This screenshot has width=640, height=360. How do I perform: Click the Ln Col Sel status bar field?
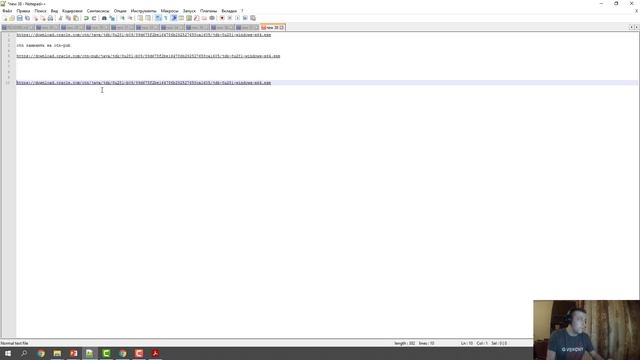484,343
